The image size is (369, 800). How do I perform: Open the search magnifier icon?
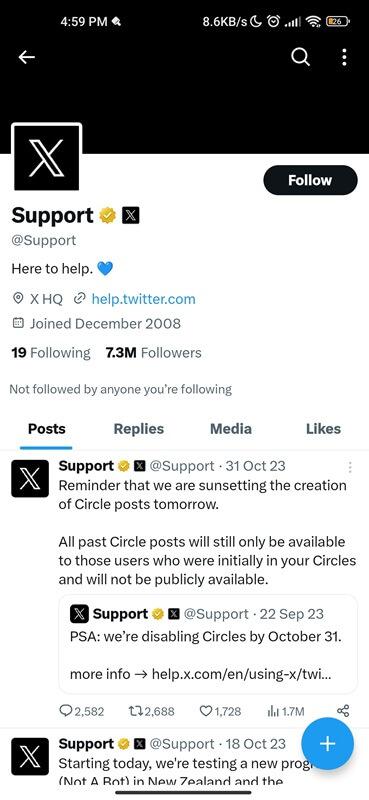click(x=300, y=57)
